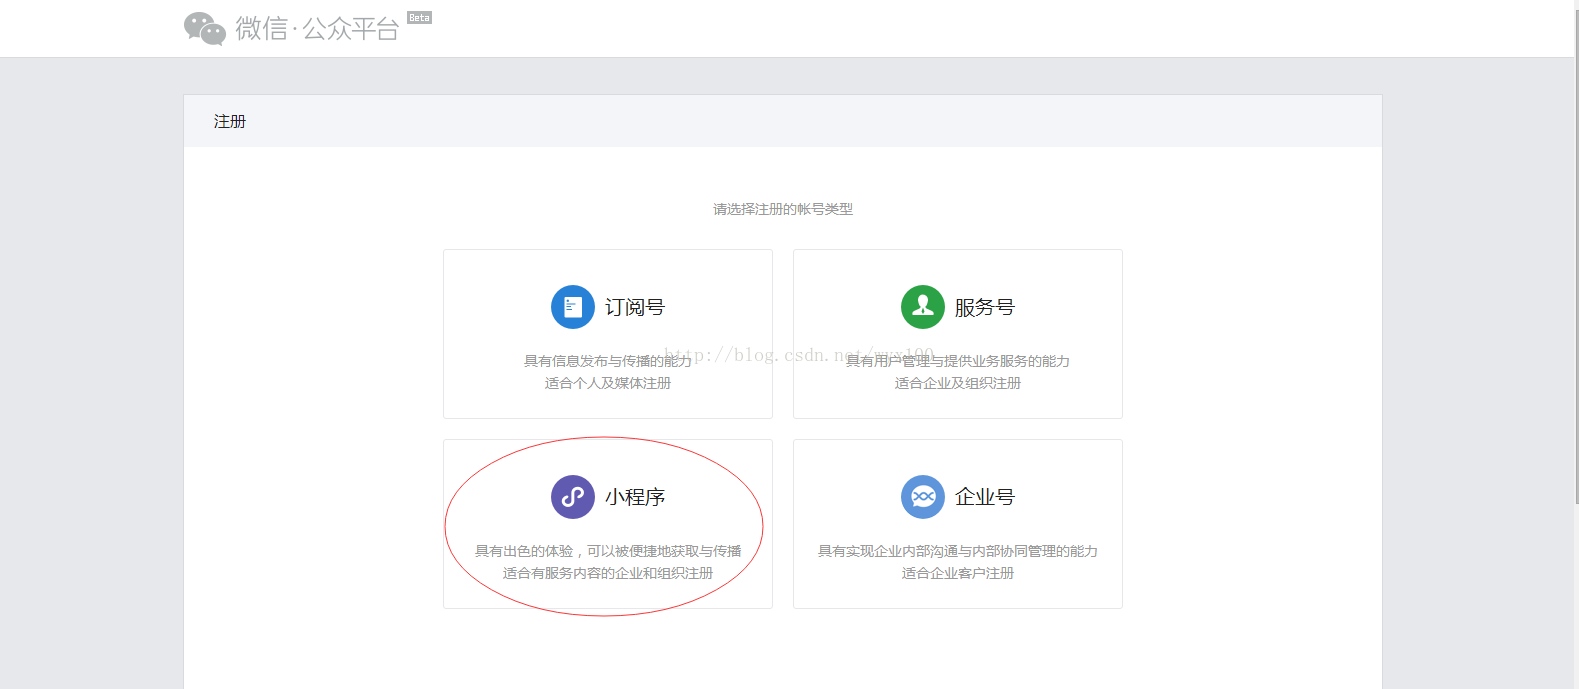Click the 注册 panel header text
Image resolution: width=1579 pixels, height=689 pixels.
[x=230, y=121]
